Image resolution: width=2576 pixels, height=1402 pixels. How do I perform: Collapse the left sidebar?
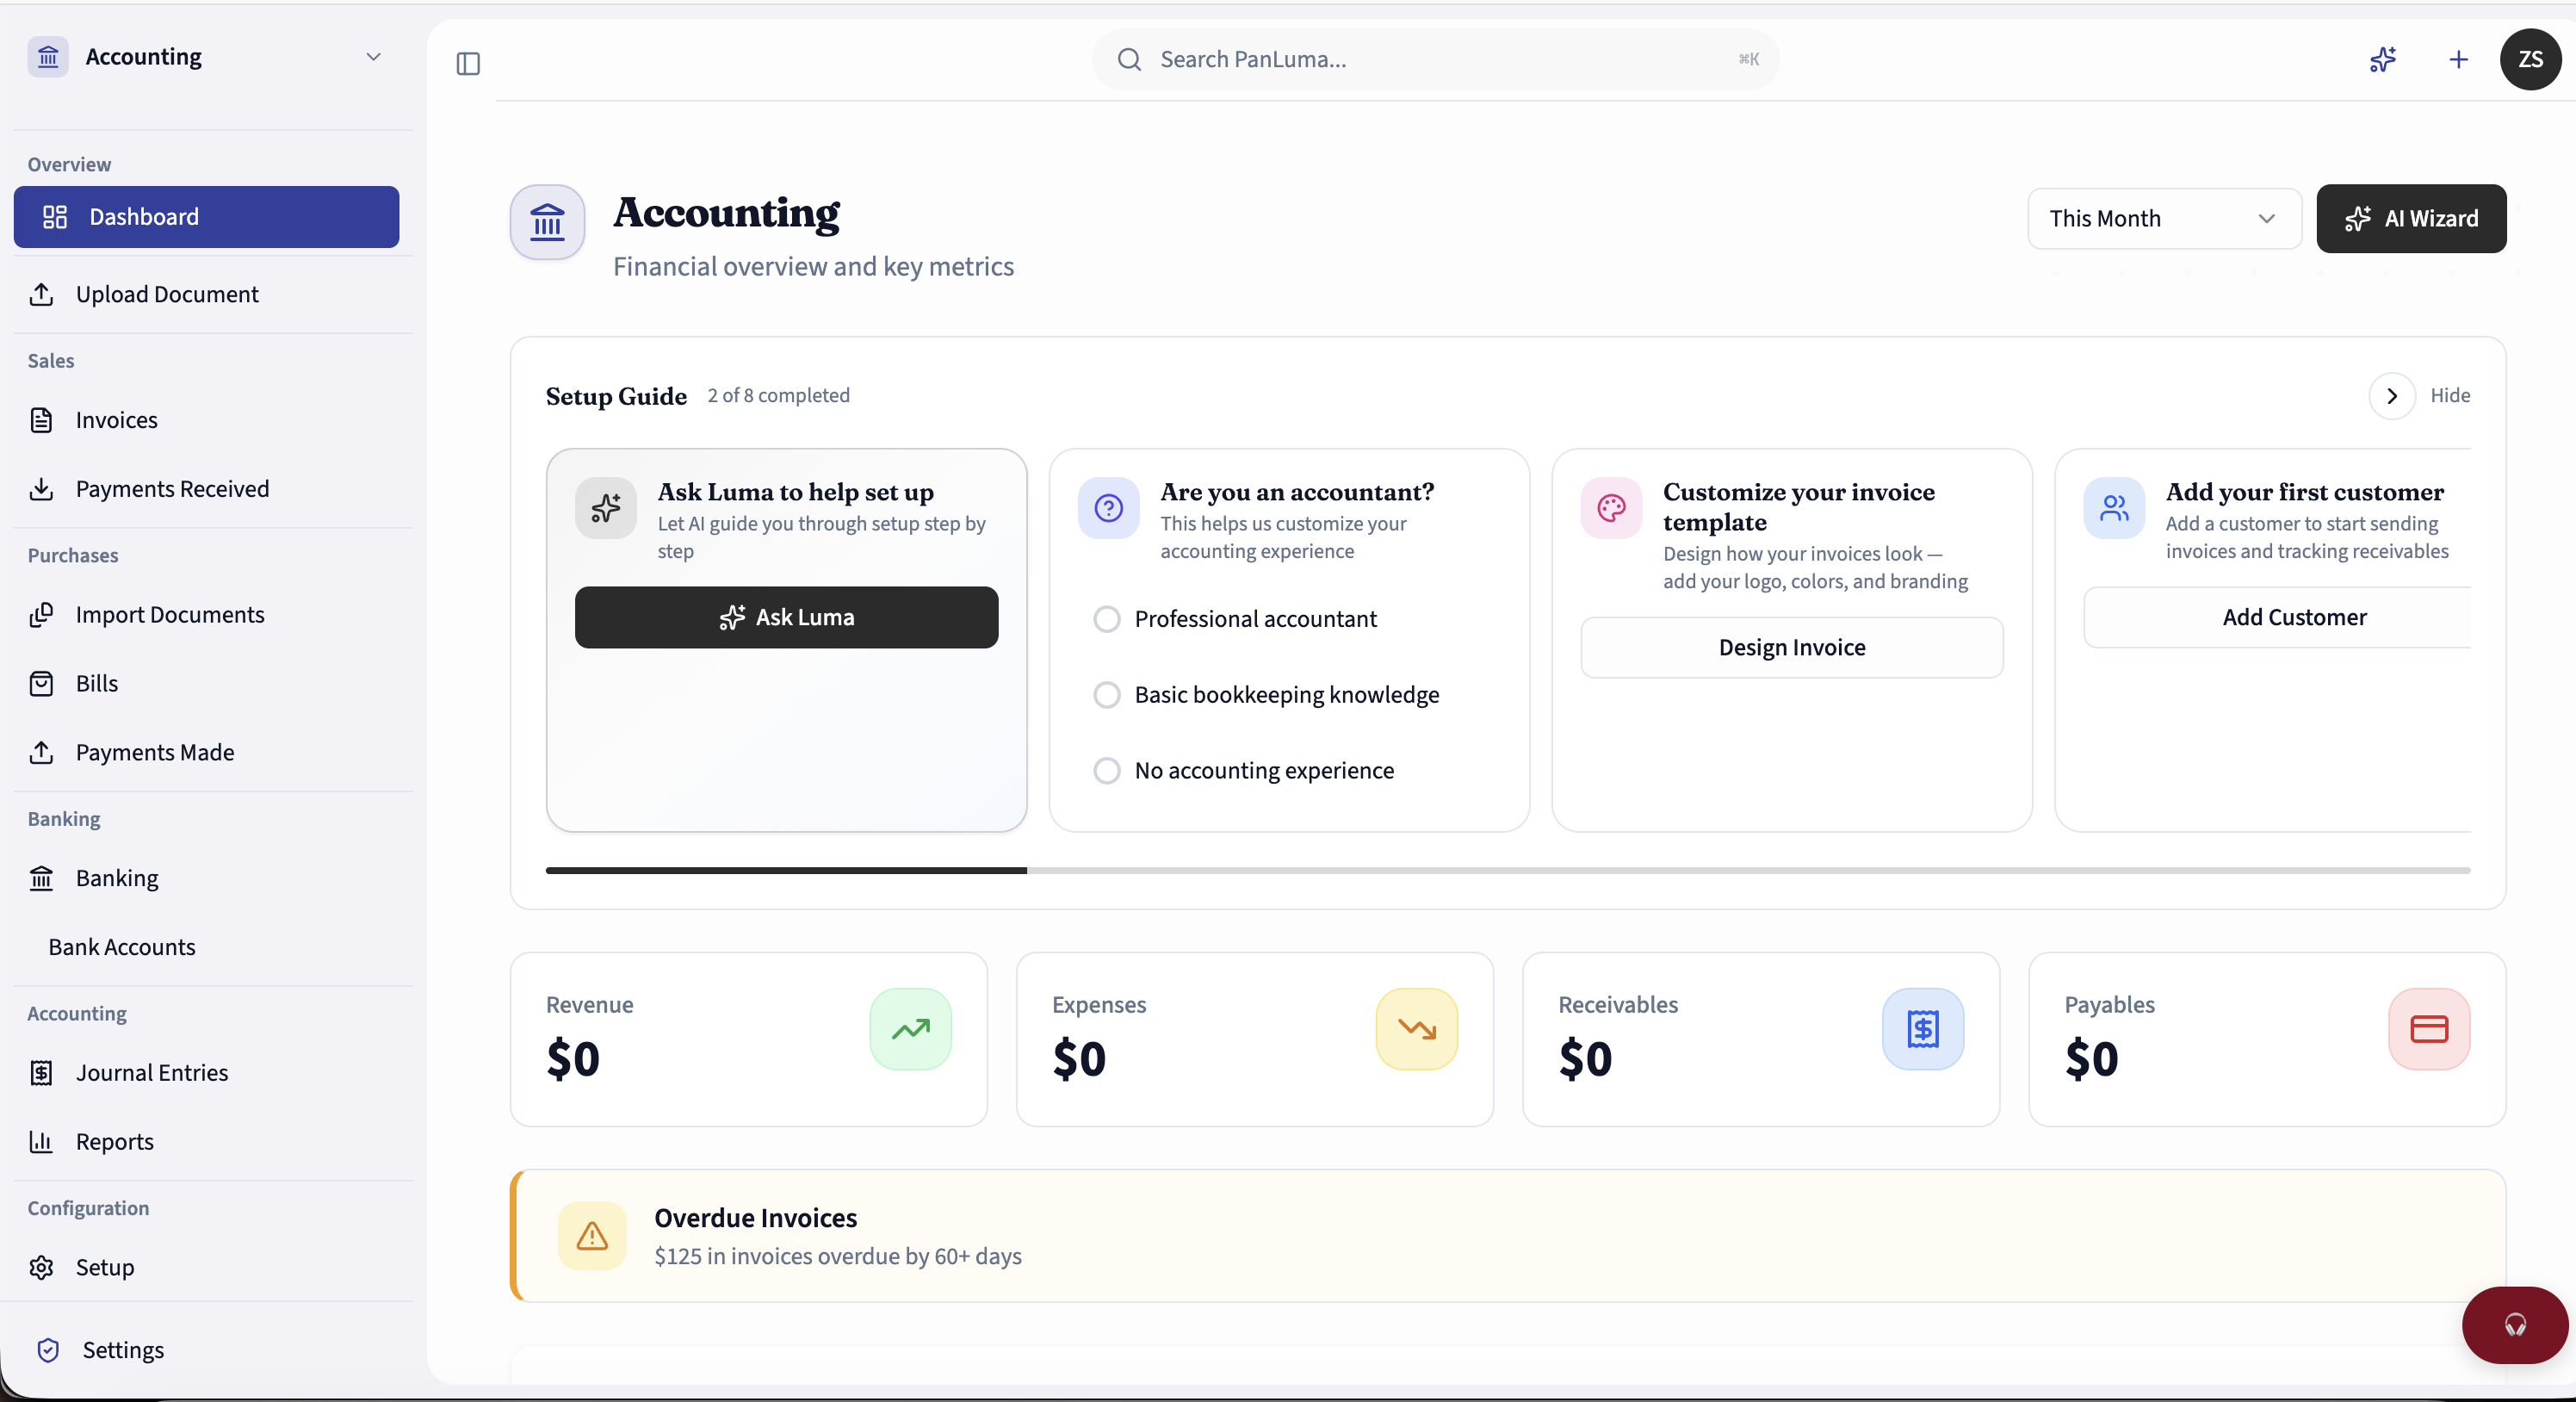[467, 63]
